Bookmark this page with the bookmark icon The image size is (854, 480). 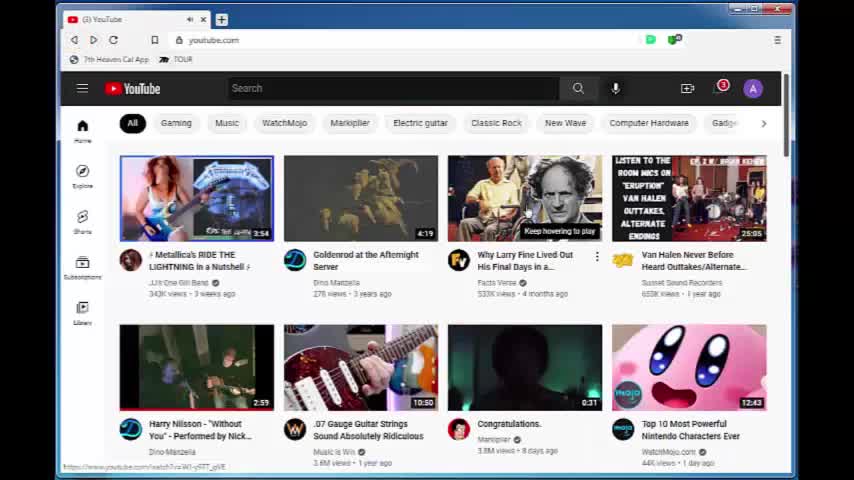coord(155,40)
